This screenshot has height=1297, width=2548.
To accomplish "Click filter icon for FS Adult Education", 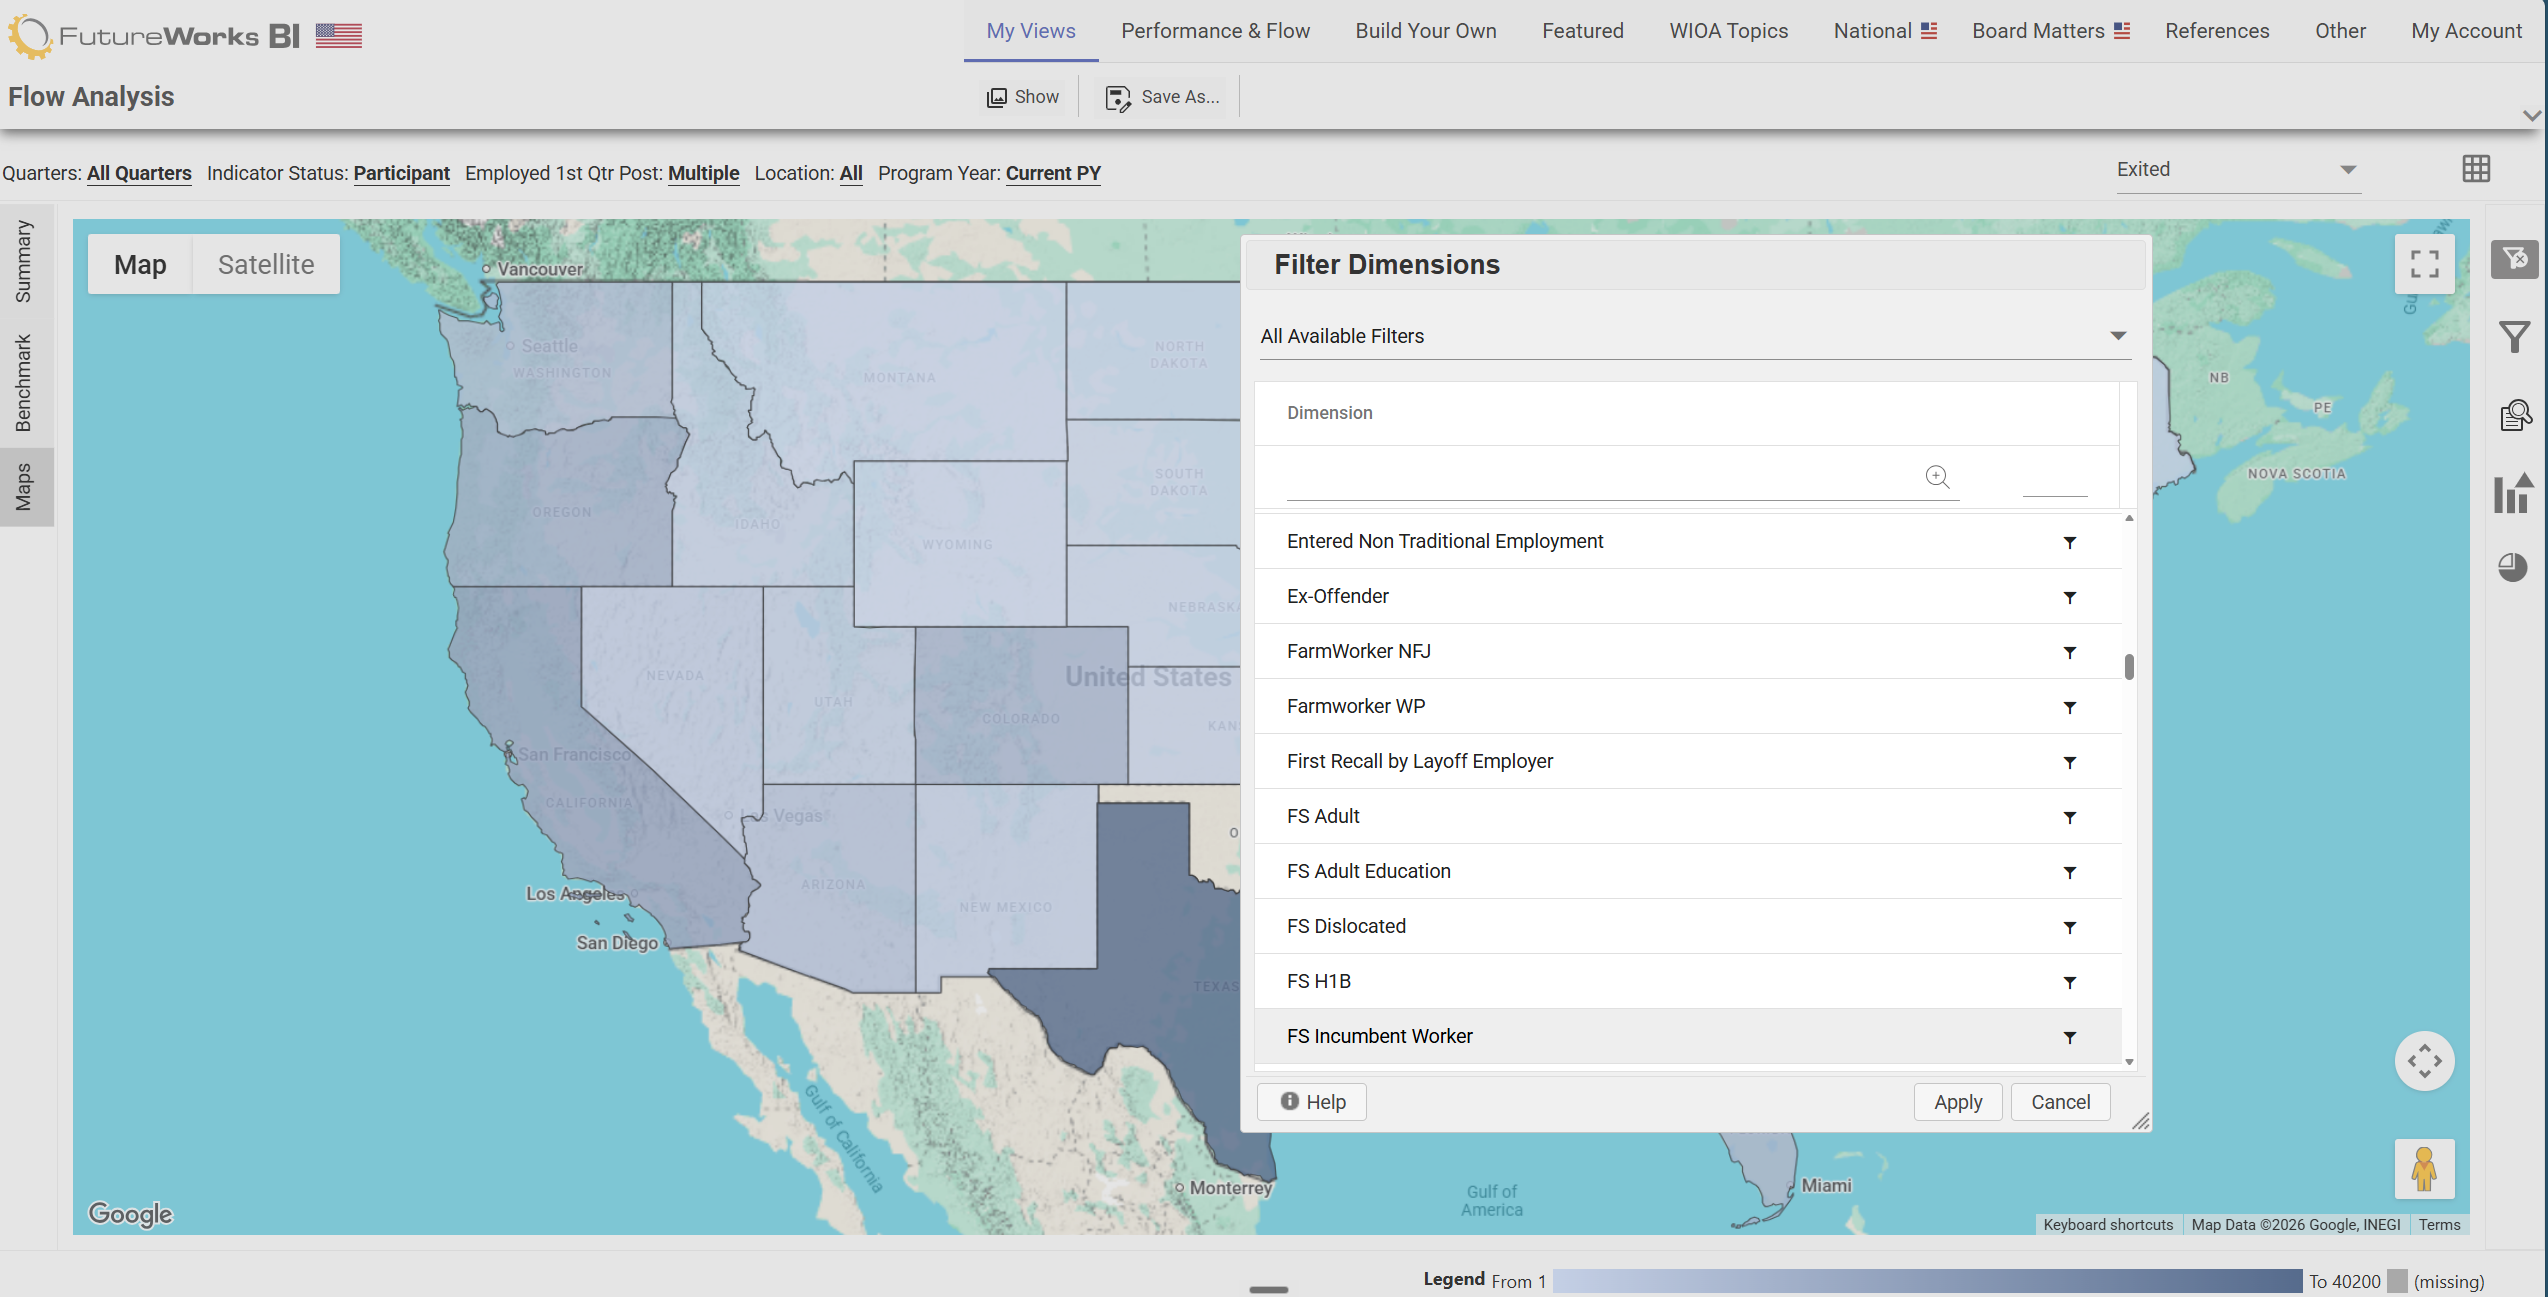I will tap(2070, 872).
